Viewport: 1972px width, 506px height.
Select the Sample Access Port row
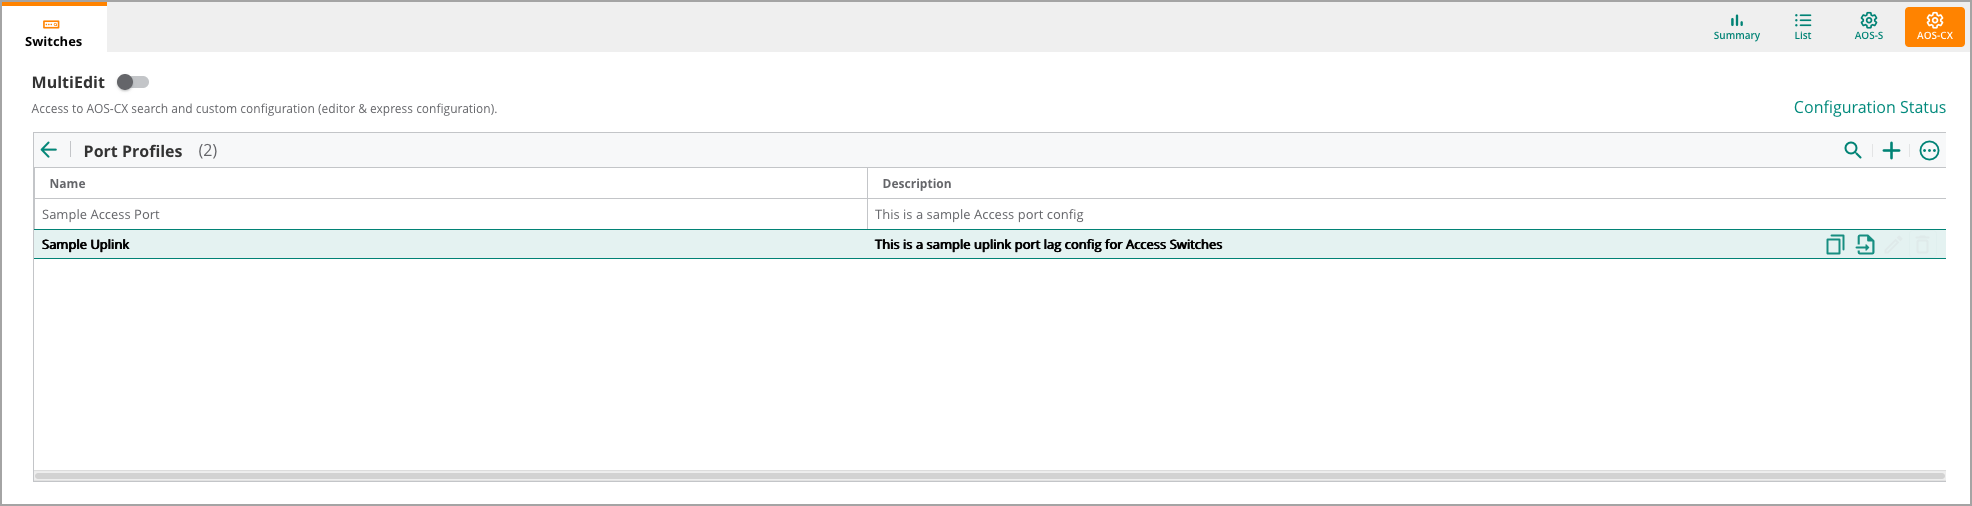point(990,214)
